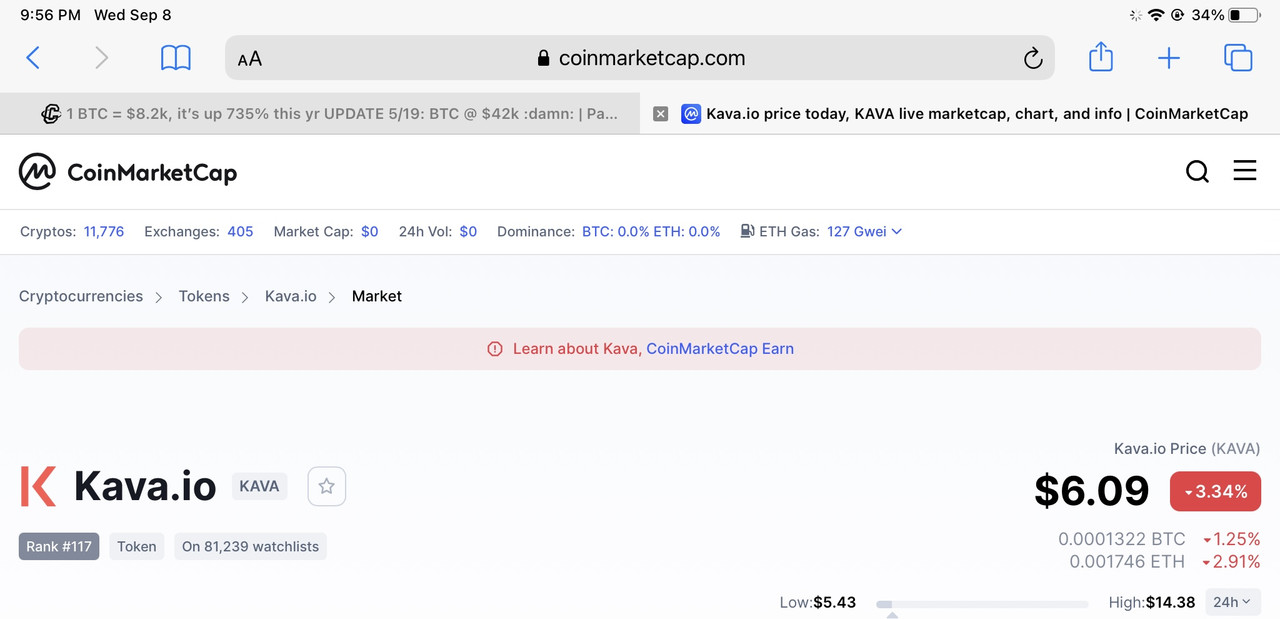Click the Low: $5.43 label

click(x=818, y=602)
